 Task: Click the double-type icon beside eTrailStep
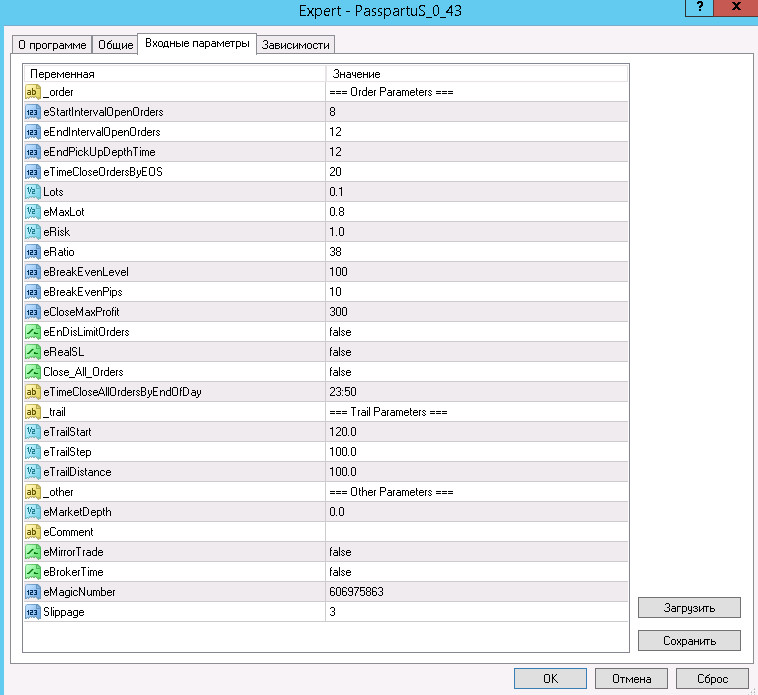(32, 452)
